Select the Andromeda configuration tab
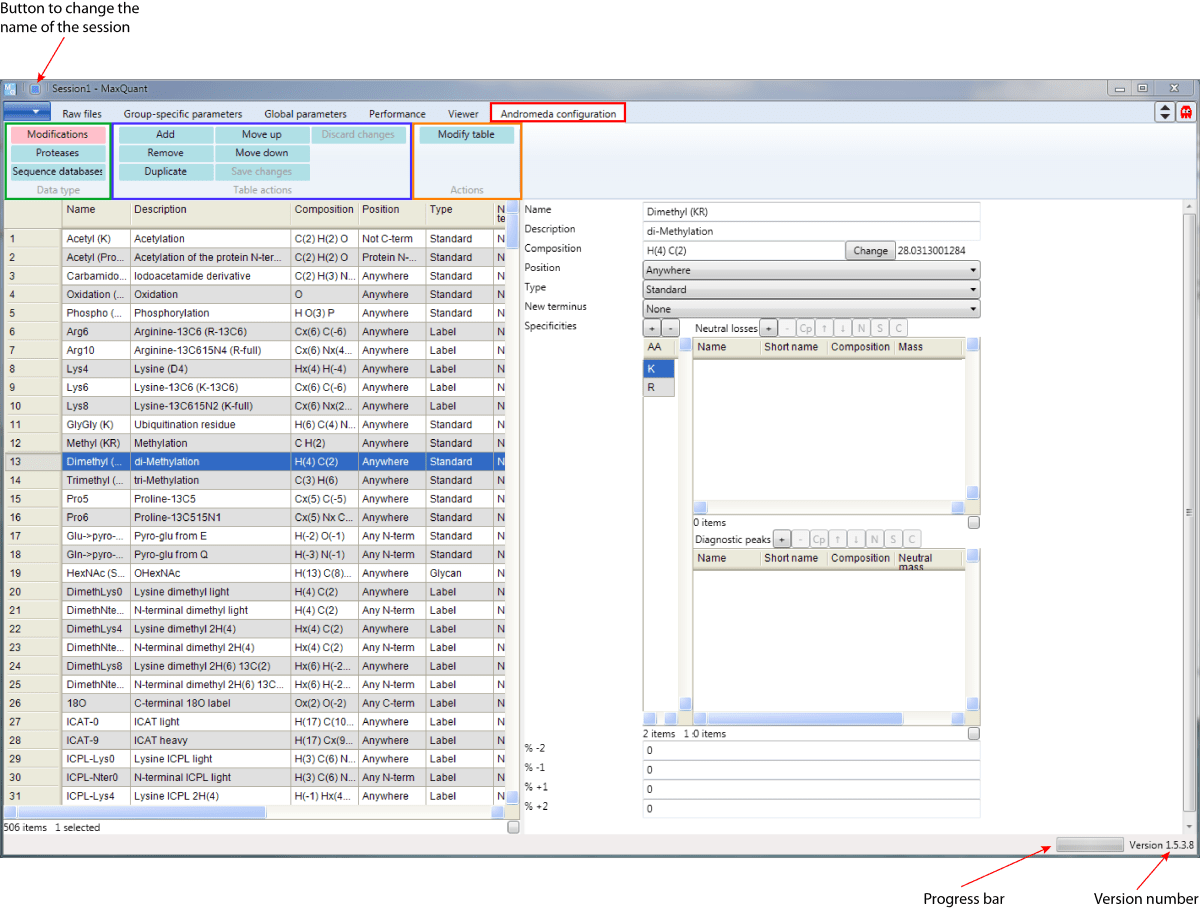 tap(558, 114)
